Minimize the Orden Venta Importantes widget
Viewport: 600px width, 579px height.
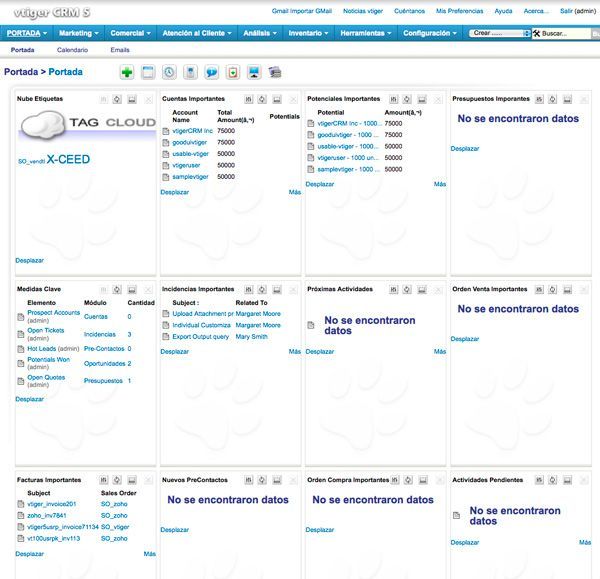point(567,290)
